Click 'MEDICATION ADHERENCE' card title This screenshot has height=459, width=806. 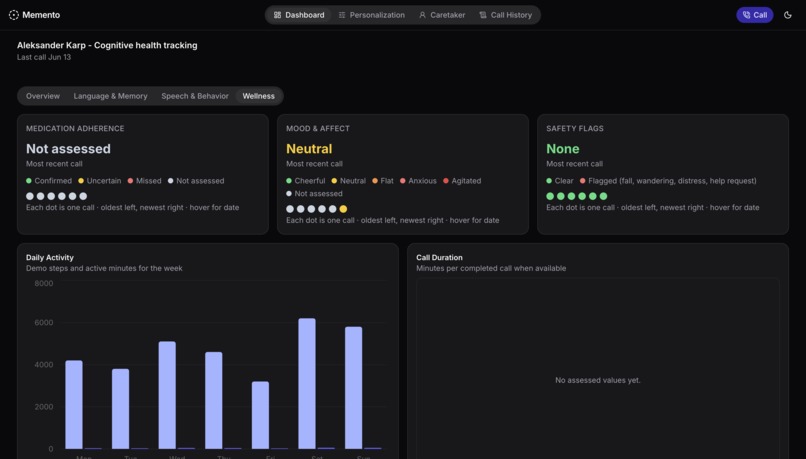75,128
